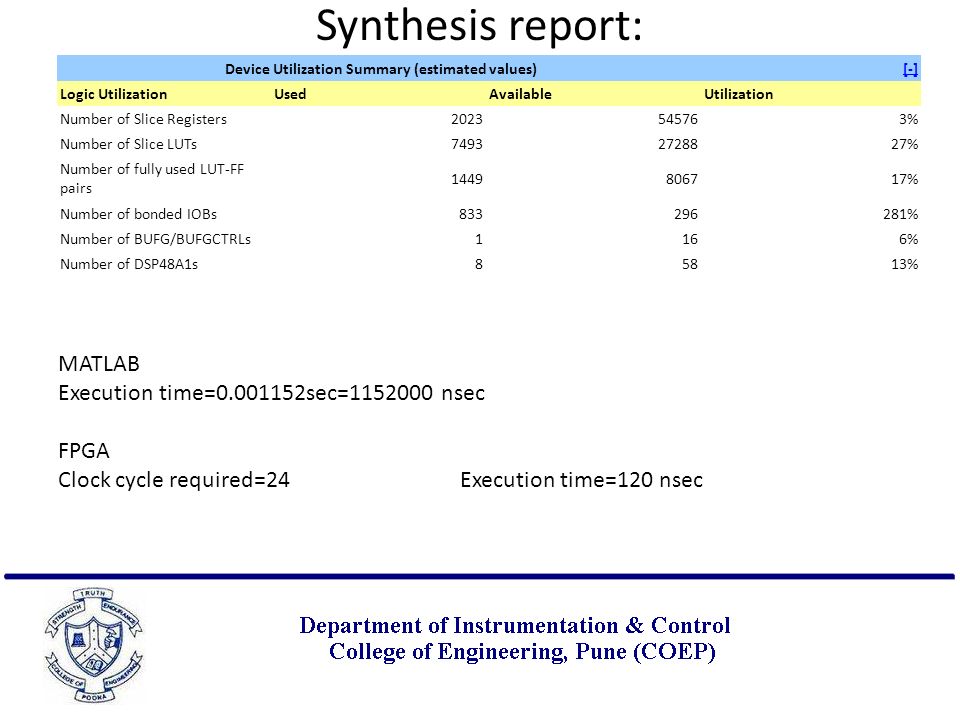Click the 'FPGA' heading

pyautogui.click(x=84, y=451)
